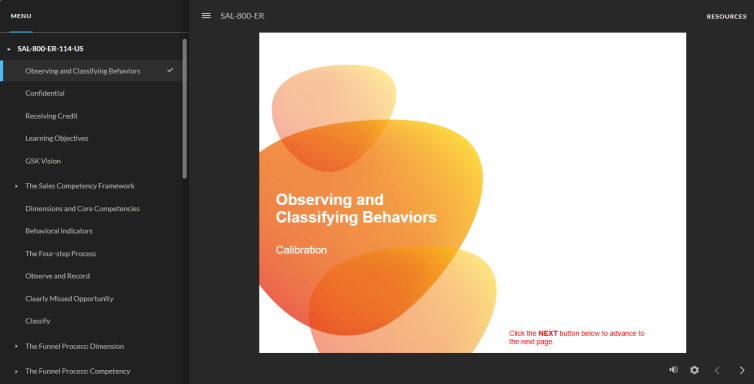Expand The Funnel Process: Competency
The height and width of the screenshot is (384, 754).
[16, 372]
